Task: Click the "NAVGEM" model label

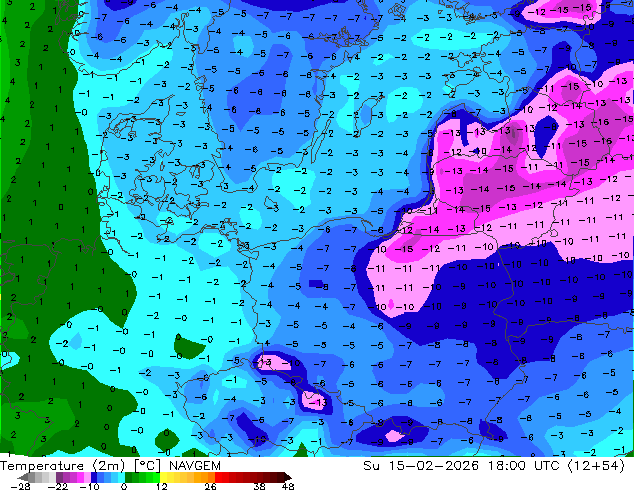Action: (x=195, y=466)
